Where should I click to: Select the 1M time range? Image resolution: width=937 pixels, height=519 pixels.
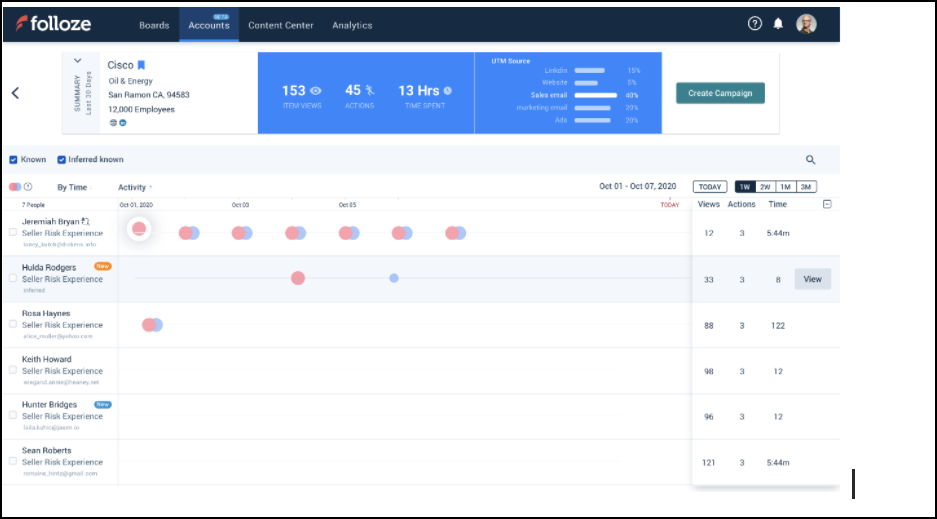pos(785,187)
